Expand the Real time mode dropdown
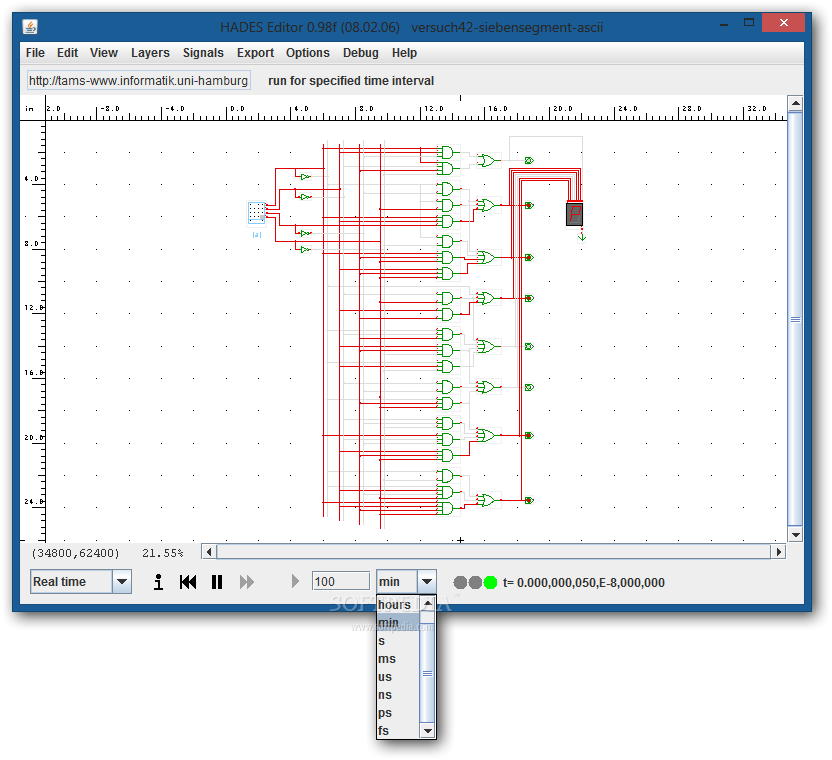The width and height of the screenshot is (832, 760). [x=122, y=582]
